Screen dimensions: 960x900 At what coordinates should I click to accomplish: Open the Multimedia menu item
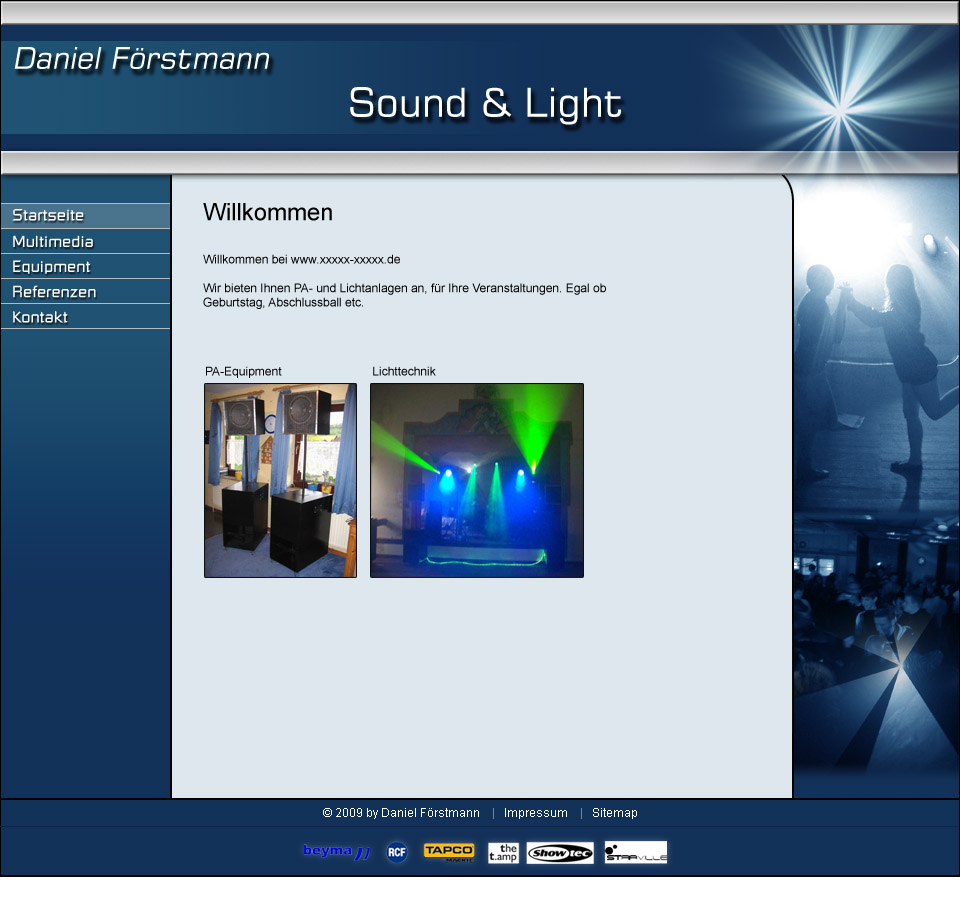(x=85, y=242)
